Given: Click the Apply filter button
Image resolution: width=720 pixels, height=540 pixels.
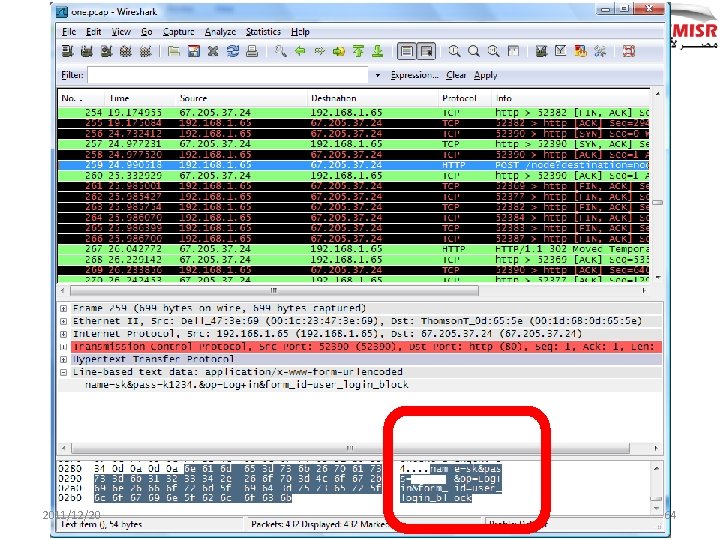Looking at the screenshot, I should point(486,75).
